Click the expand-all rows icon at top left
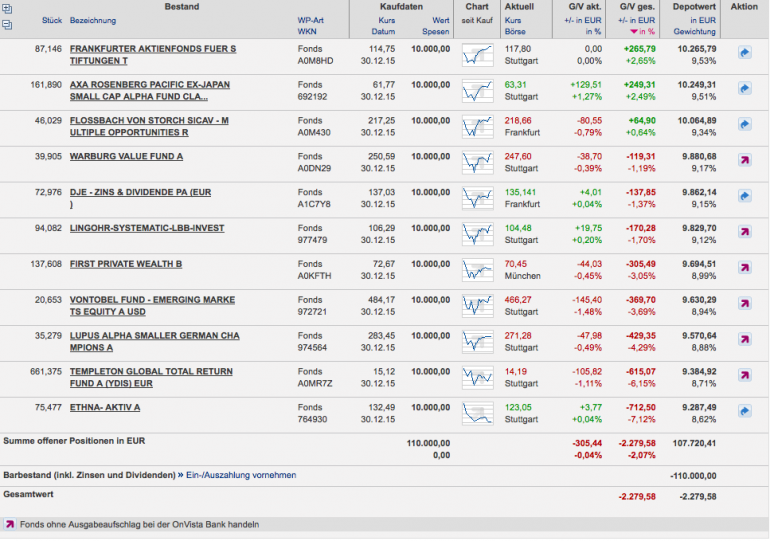 [9, 7]
